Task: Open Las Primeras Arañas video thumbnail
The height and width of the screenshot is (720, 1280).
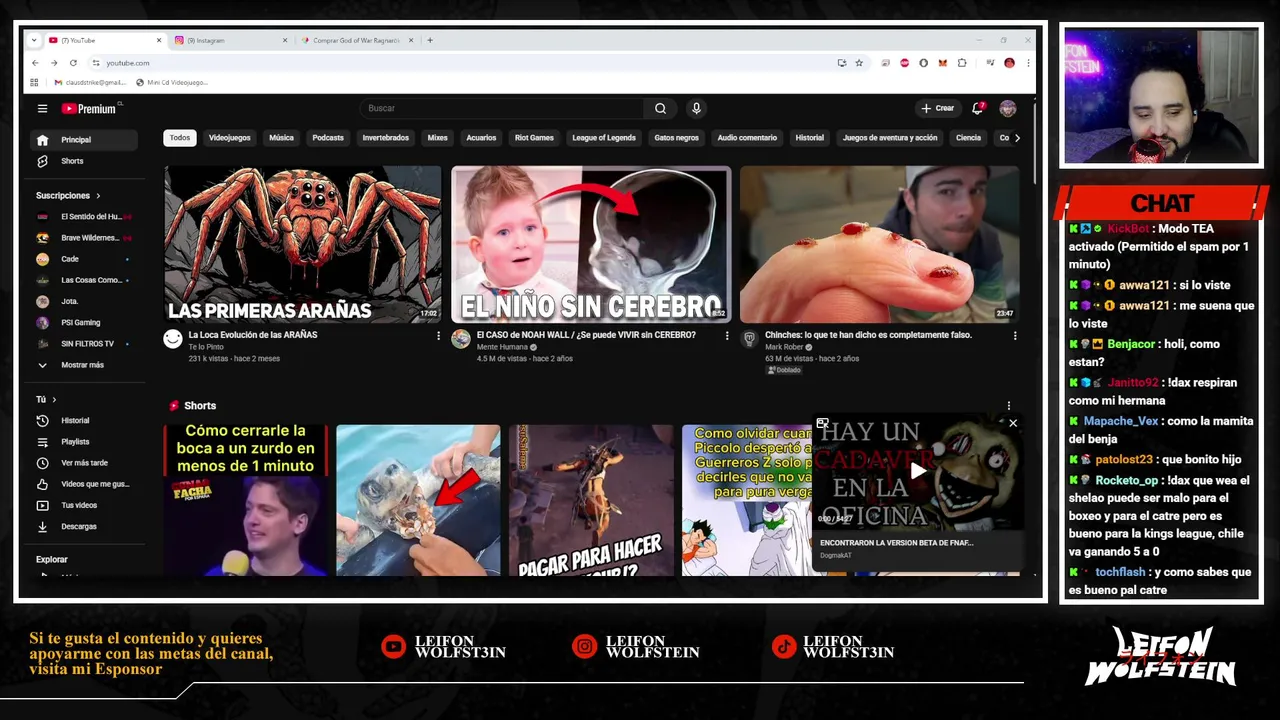Action: [x=302, y=244]
